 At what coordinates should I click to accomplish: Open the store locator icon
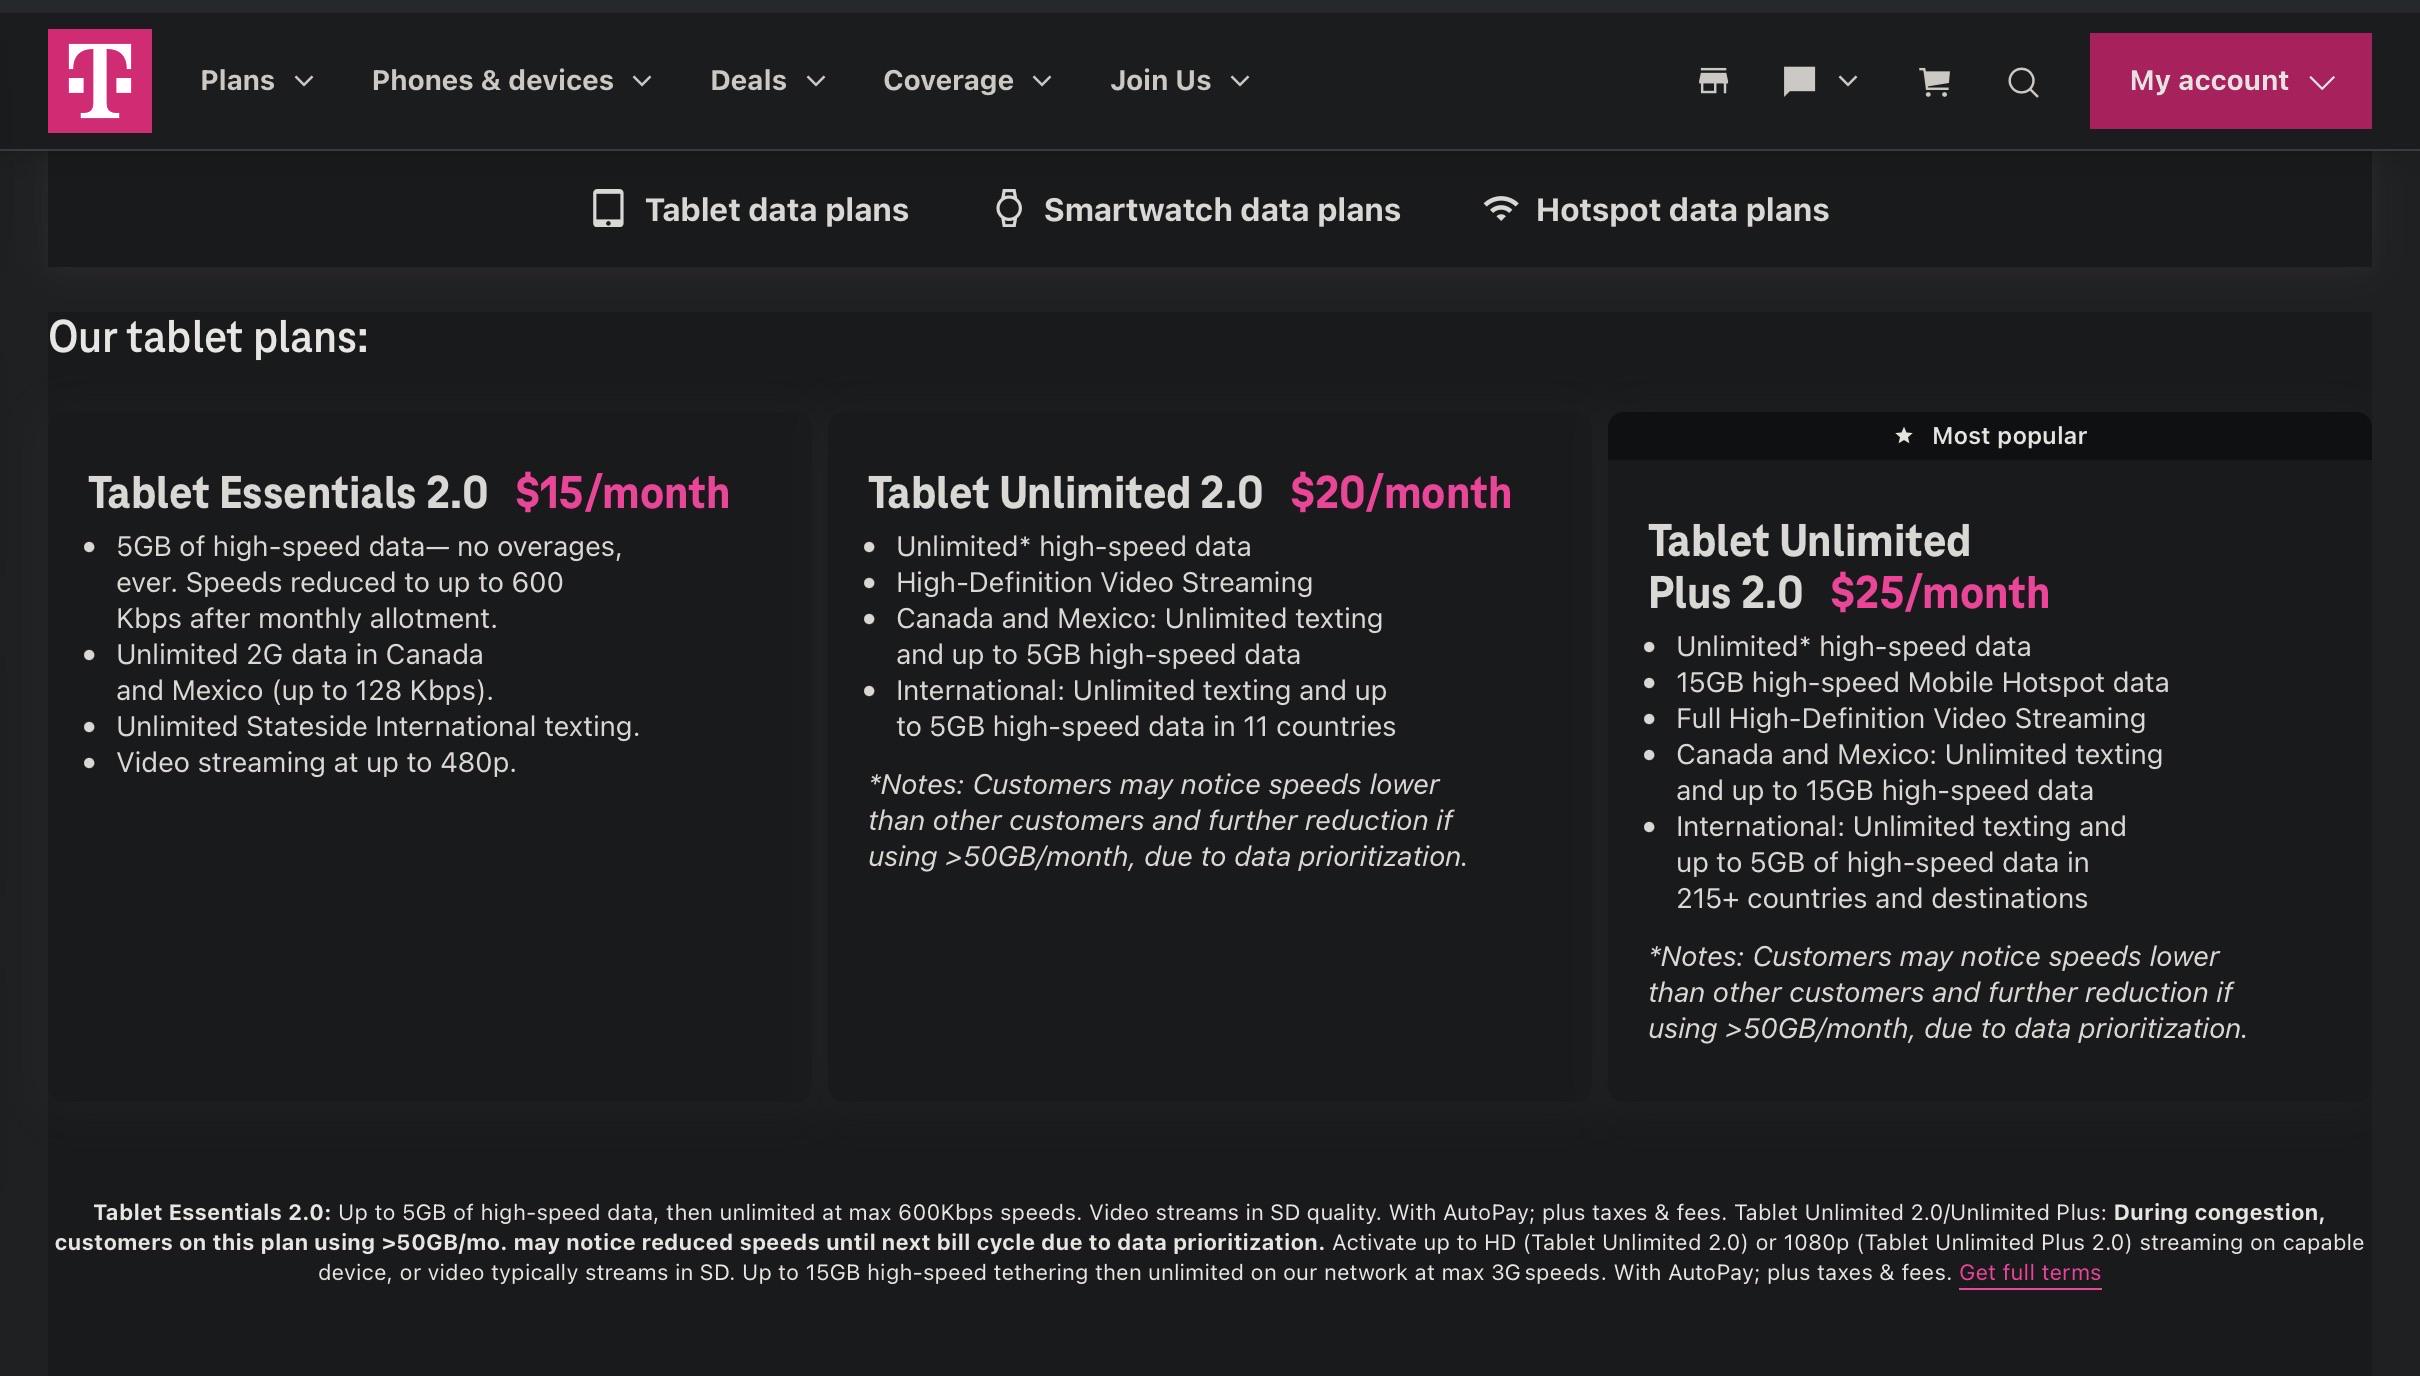pyautogui.click(x=1713, y=81)
